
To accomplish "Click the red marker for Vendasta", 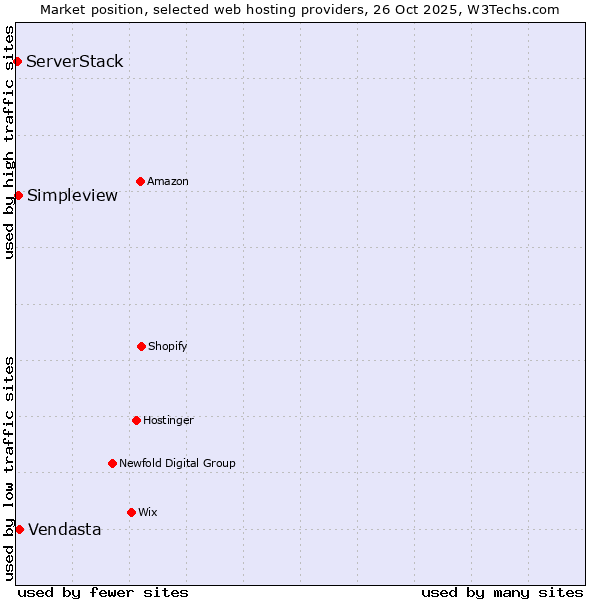I will coord(19,529).
